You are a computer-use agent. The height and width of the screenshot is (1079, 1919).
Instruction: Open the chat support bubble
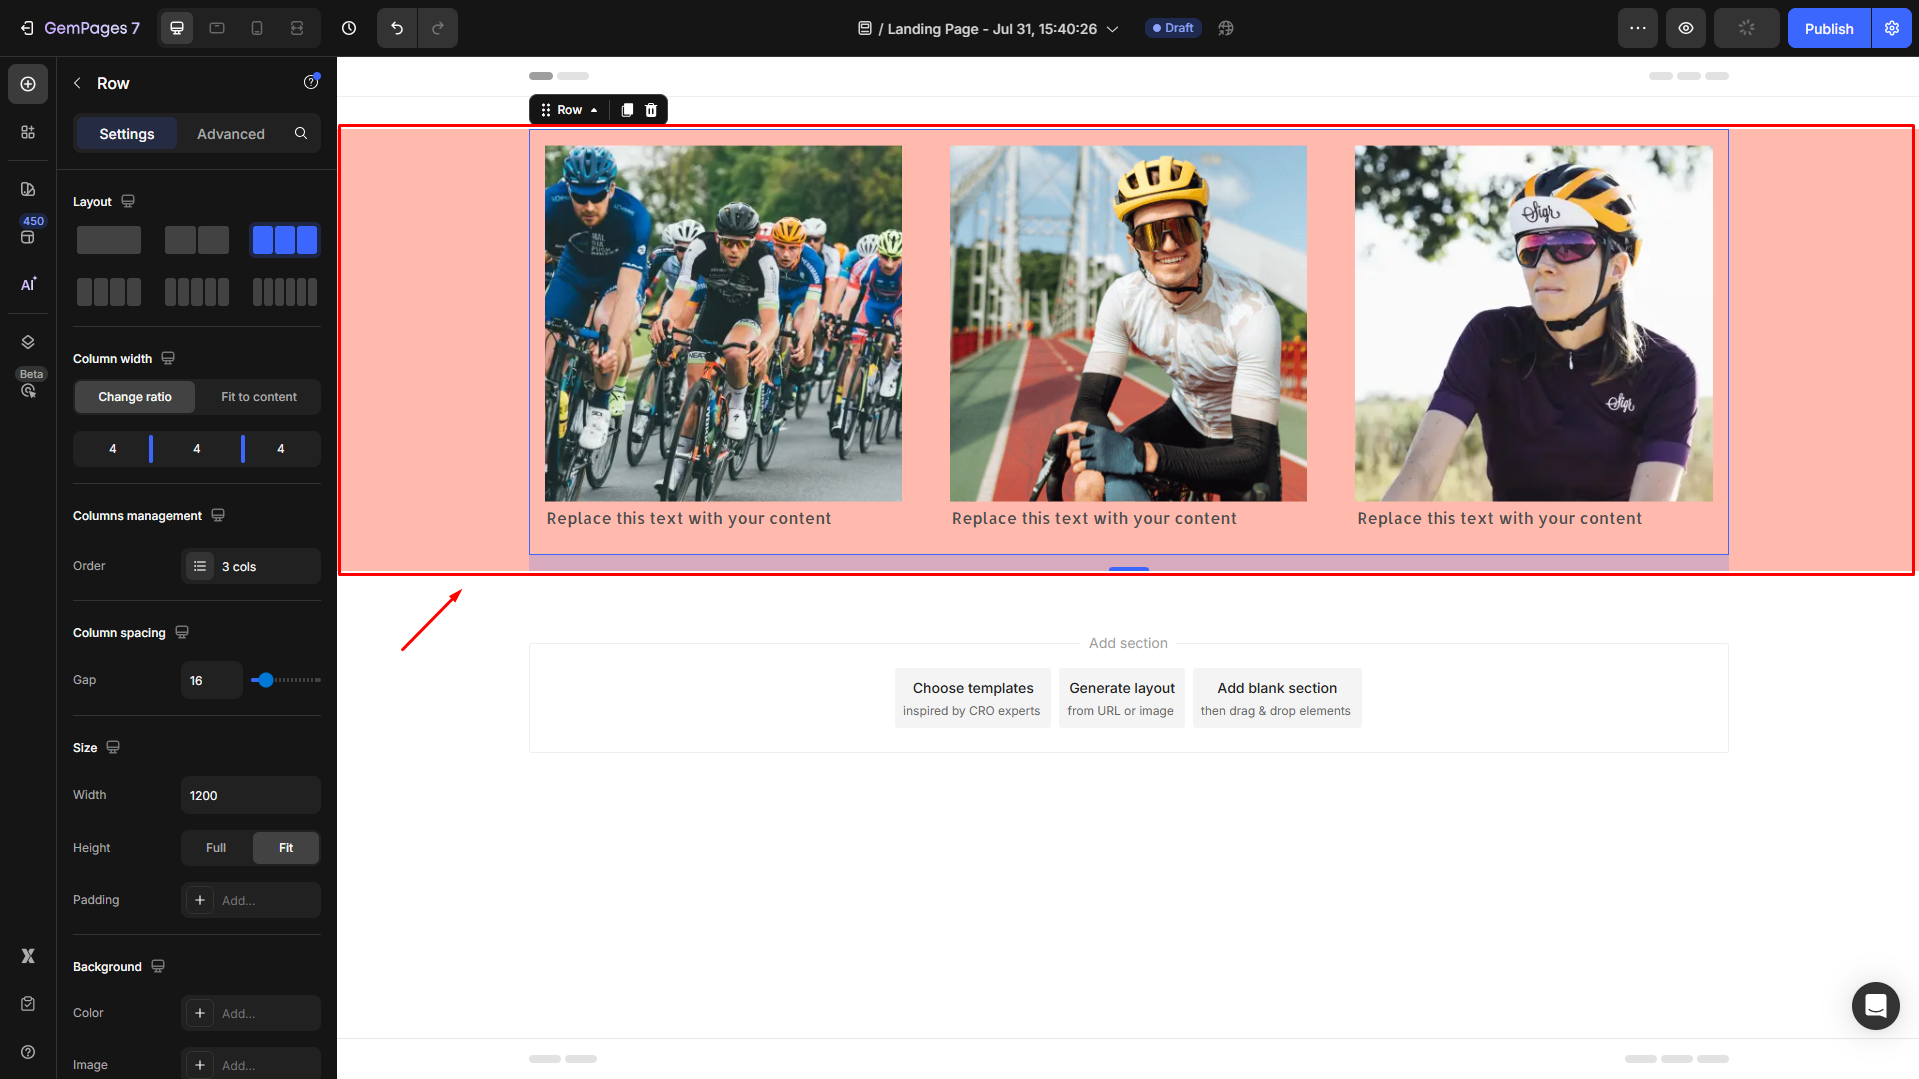1875,1005
